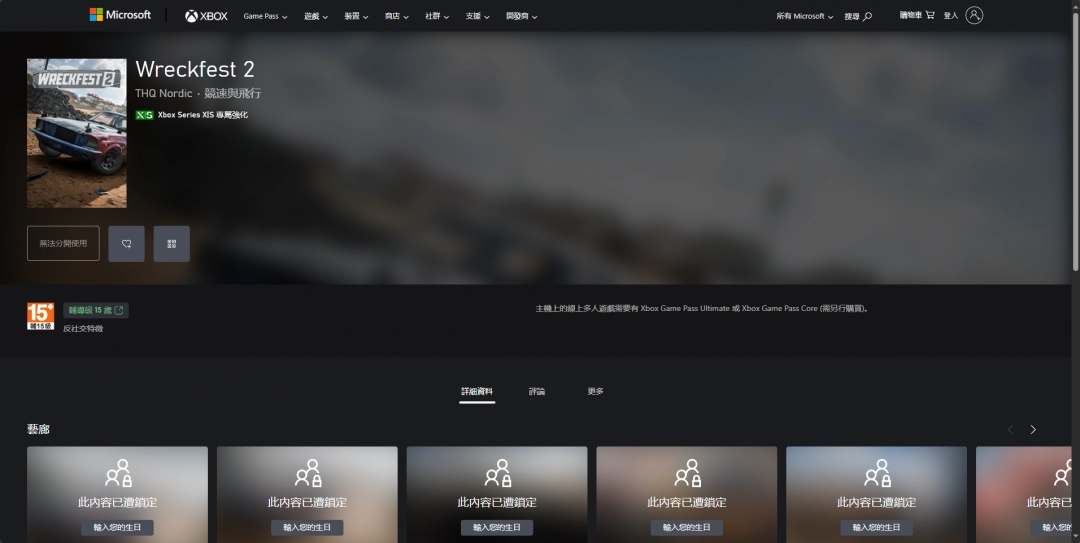
Task: Click the account sign-in avatar icon
Action: [x=974, y=15]
